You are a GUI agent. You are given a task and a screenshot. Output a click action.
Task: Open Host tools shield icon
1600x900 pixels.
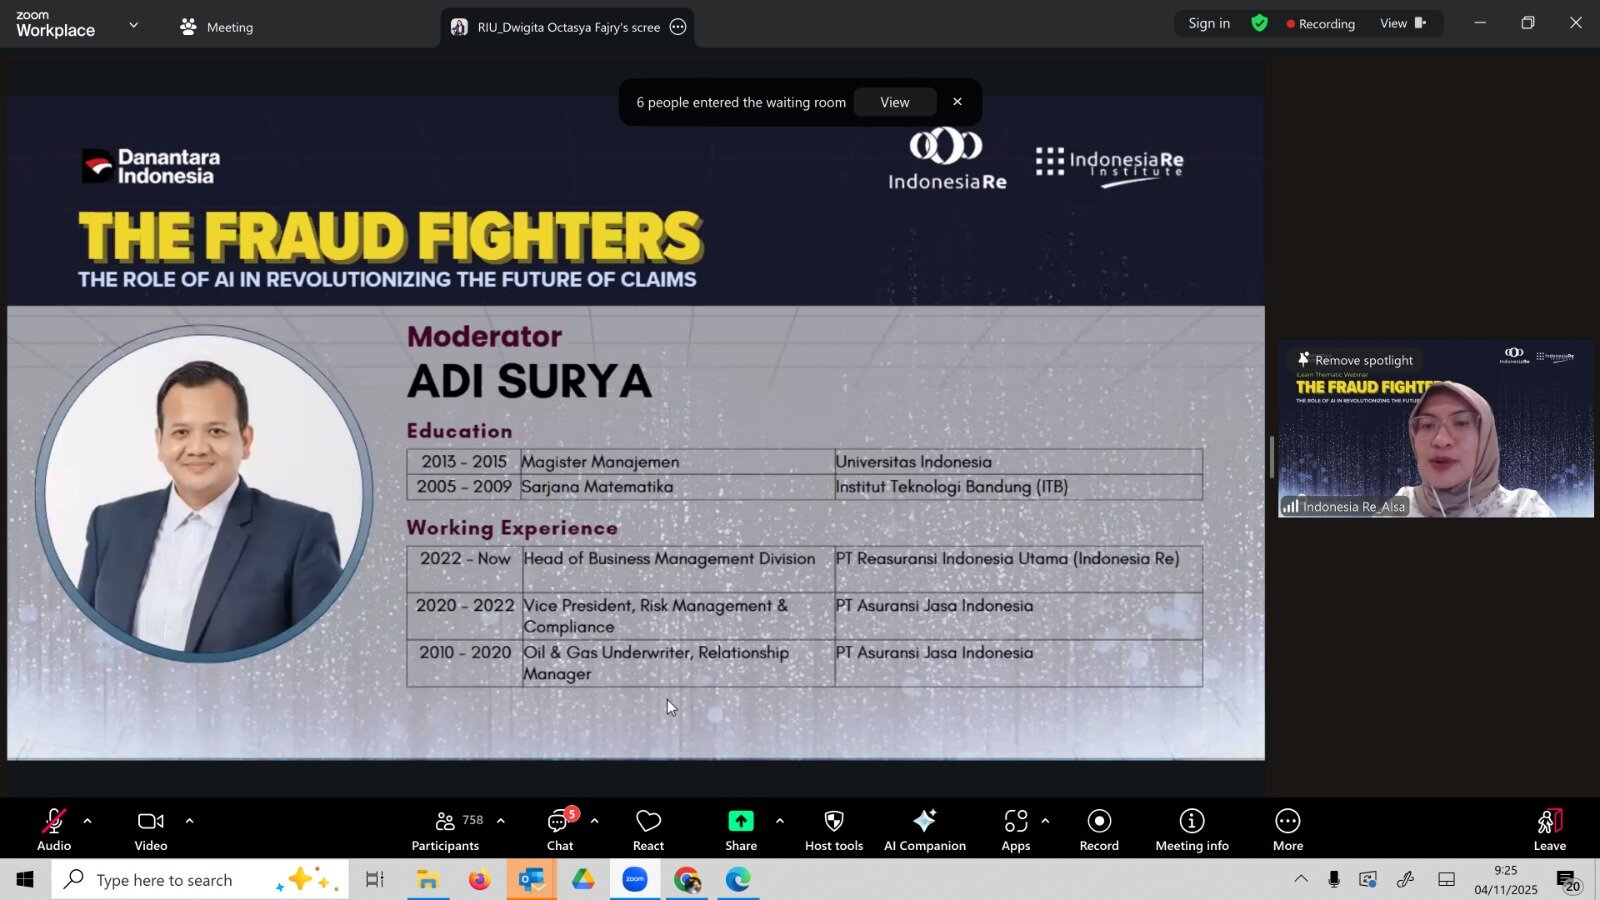tap(833, 830)
